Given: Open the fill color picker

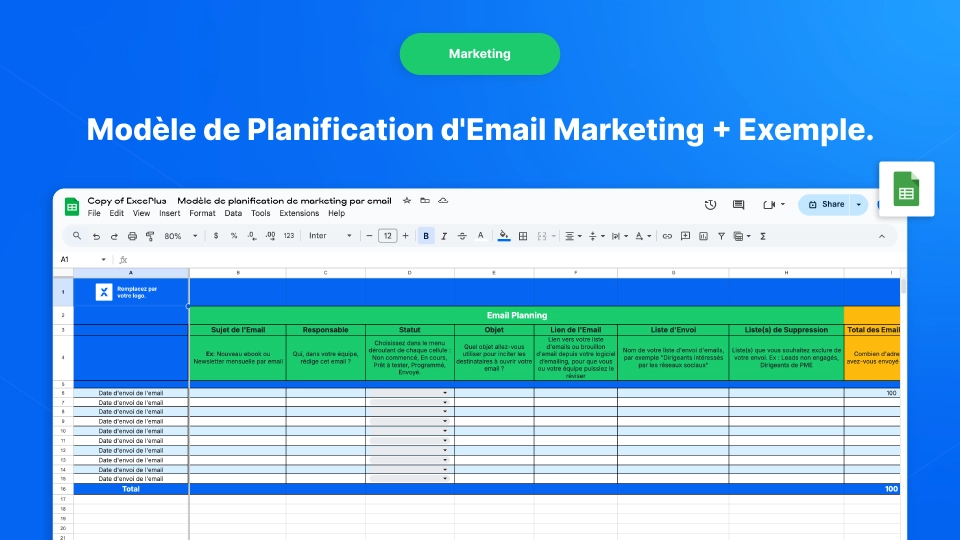Looking at the screenshot, I should (x=504, y=236).
